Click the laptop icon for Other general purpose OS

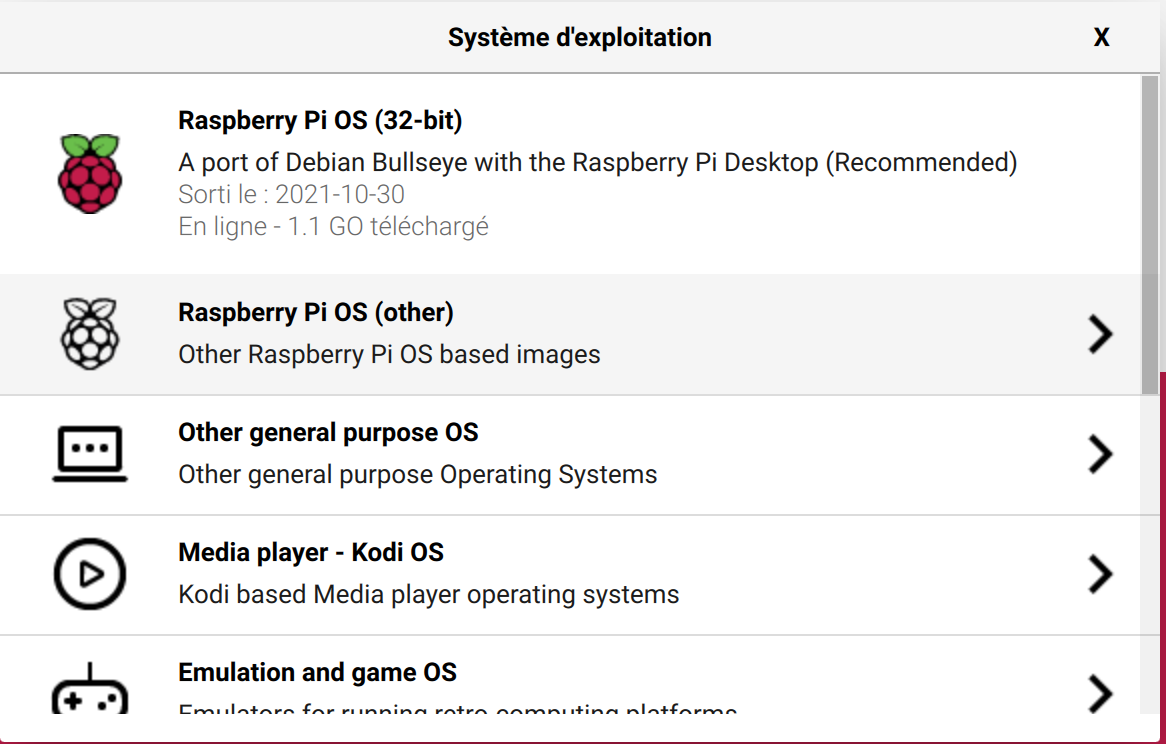[90, 454]
